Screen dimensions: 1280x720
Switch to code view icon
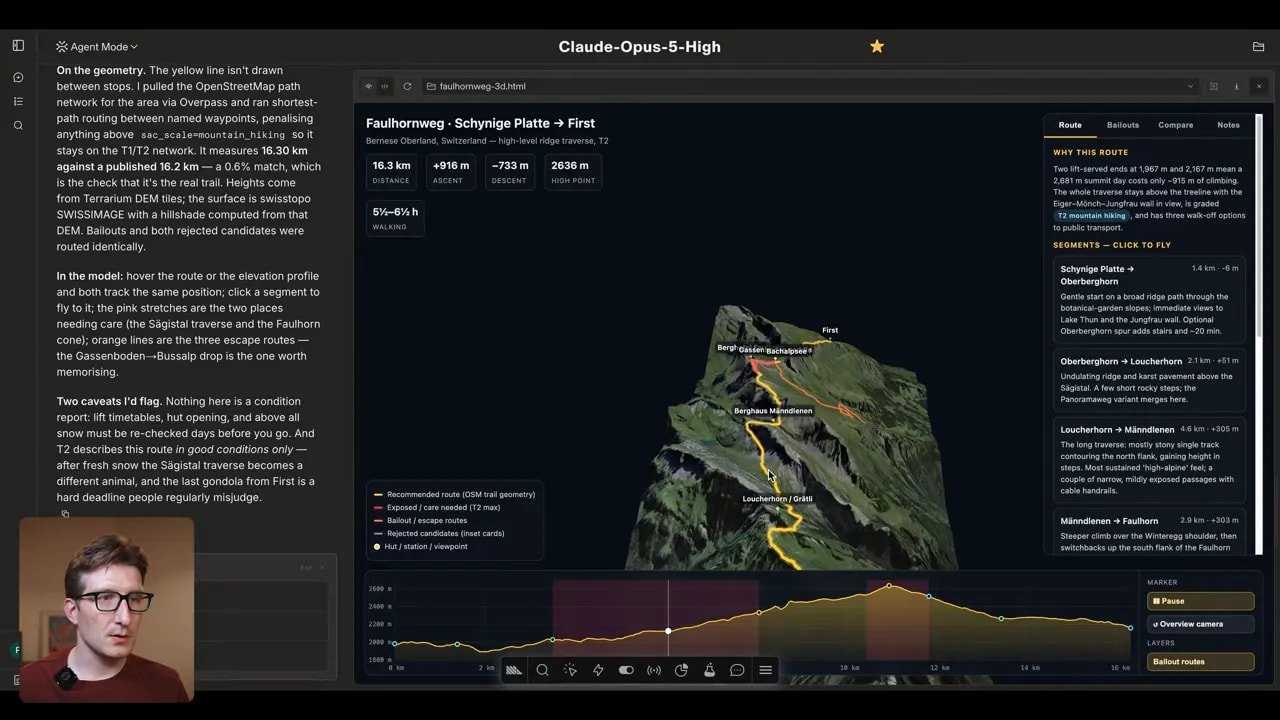click(385, 86)
